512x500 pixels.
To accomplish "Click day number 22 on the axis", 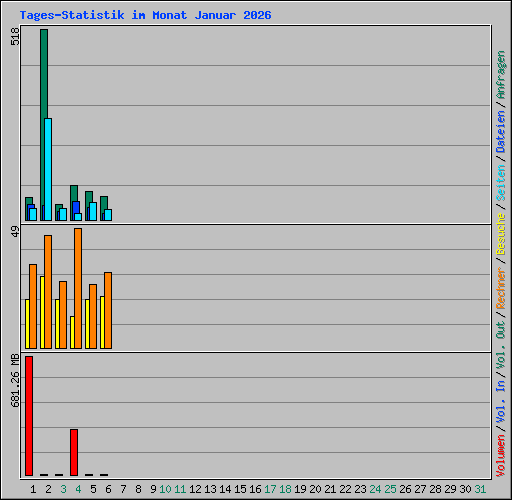I will coord(345,489).
